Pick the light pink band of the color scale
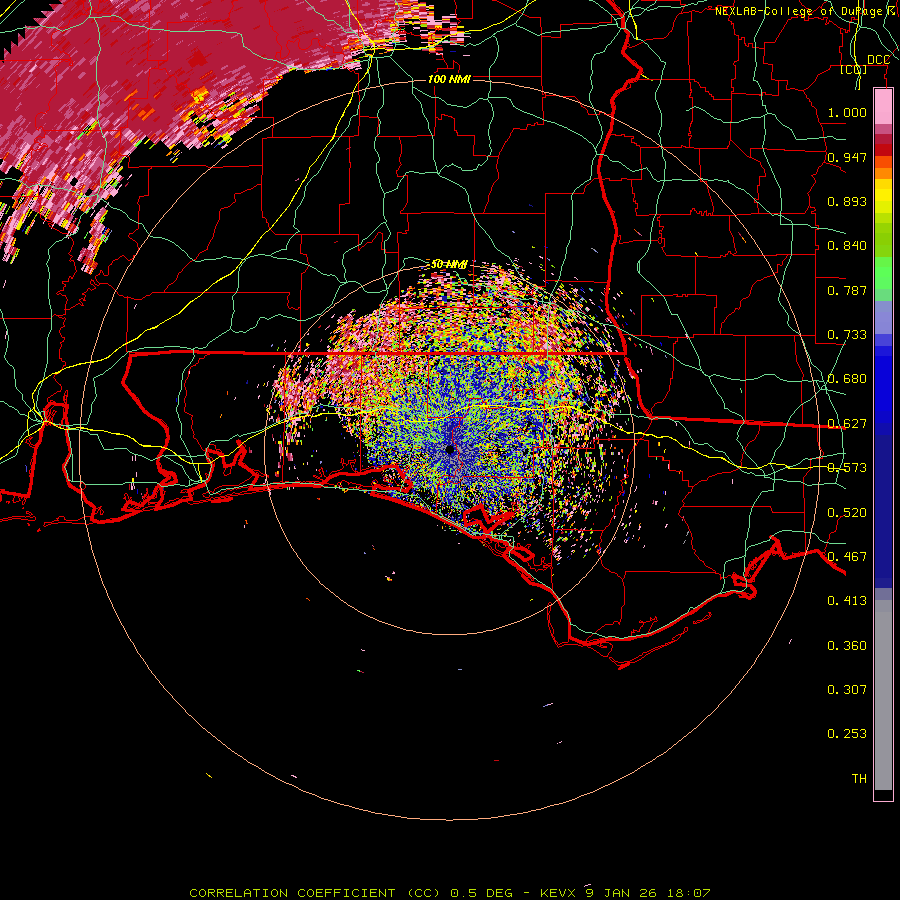The width and height of the screenshot is (900, 900). pyautogui.click(x=883, y=107)
